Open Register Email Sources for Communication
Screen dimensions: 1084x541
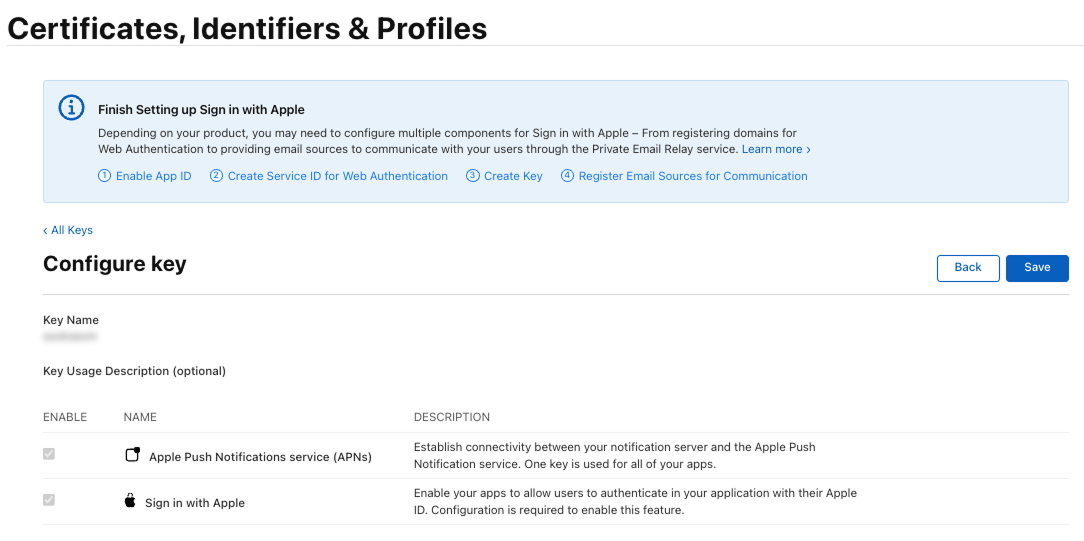point(692,176)
